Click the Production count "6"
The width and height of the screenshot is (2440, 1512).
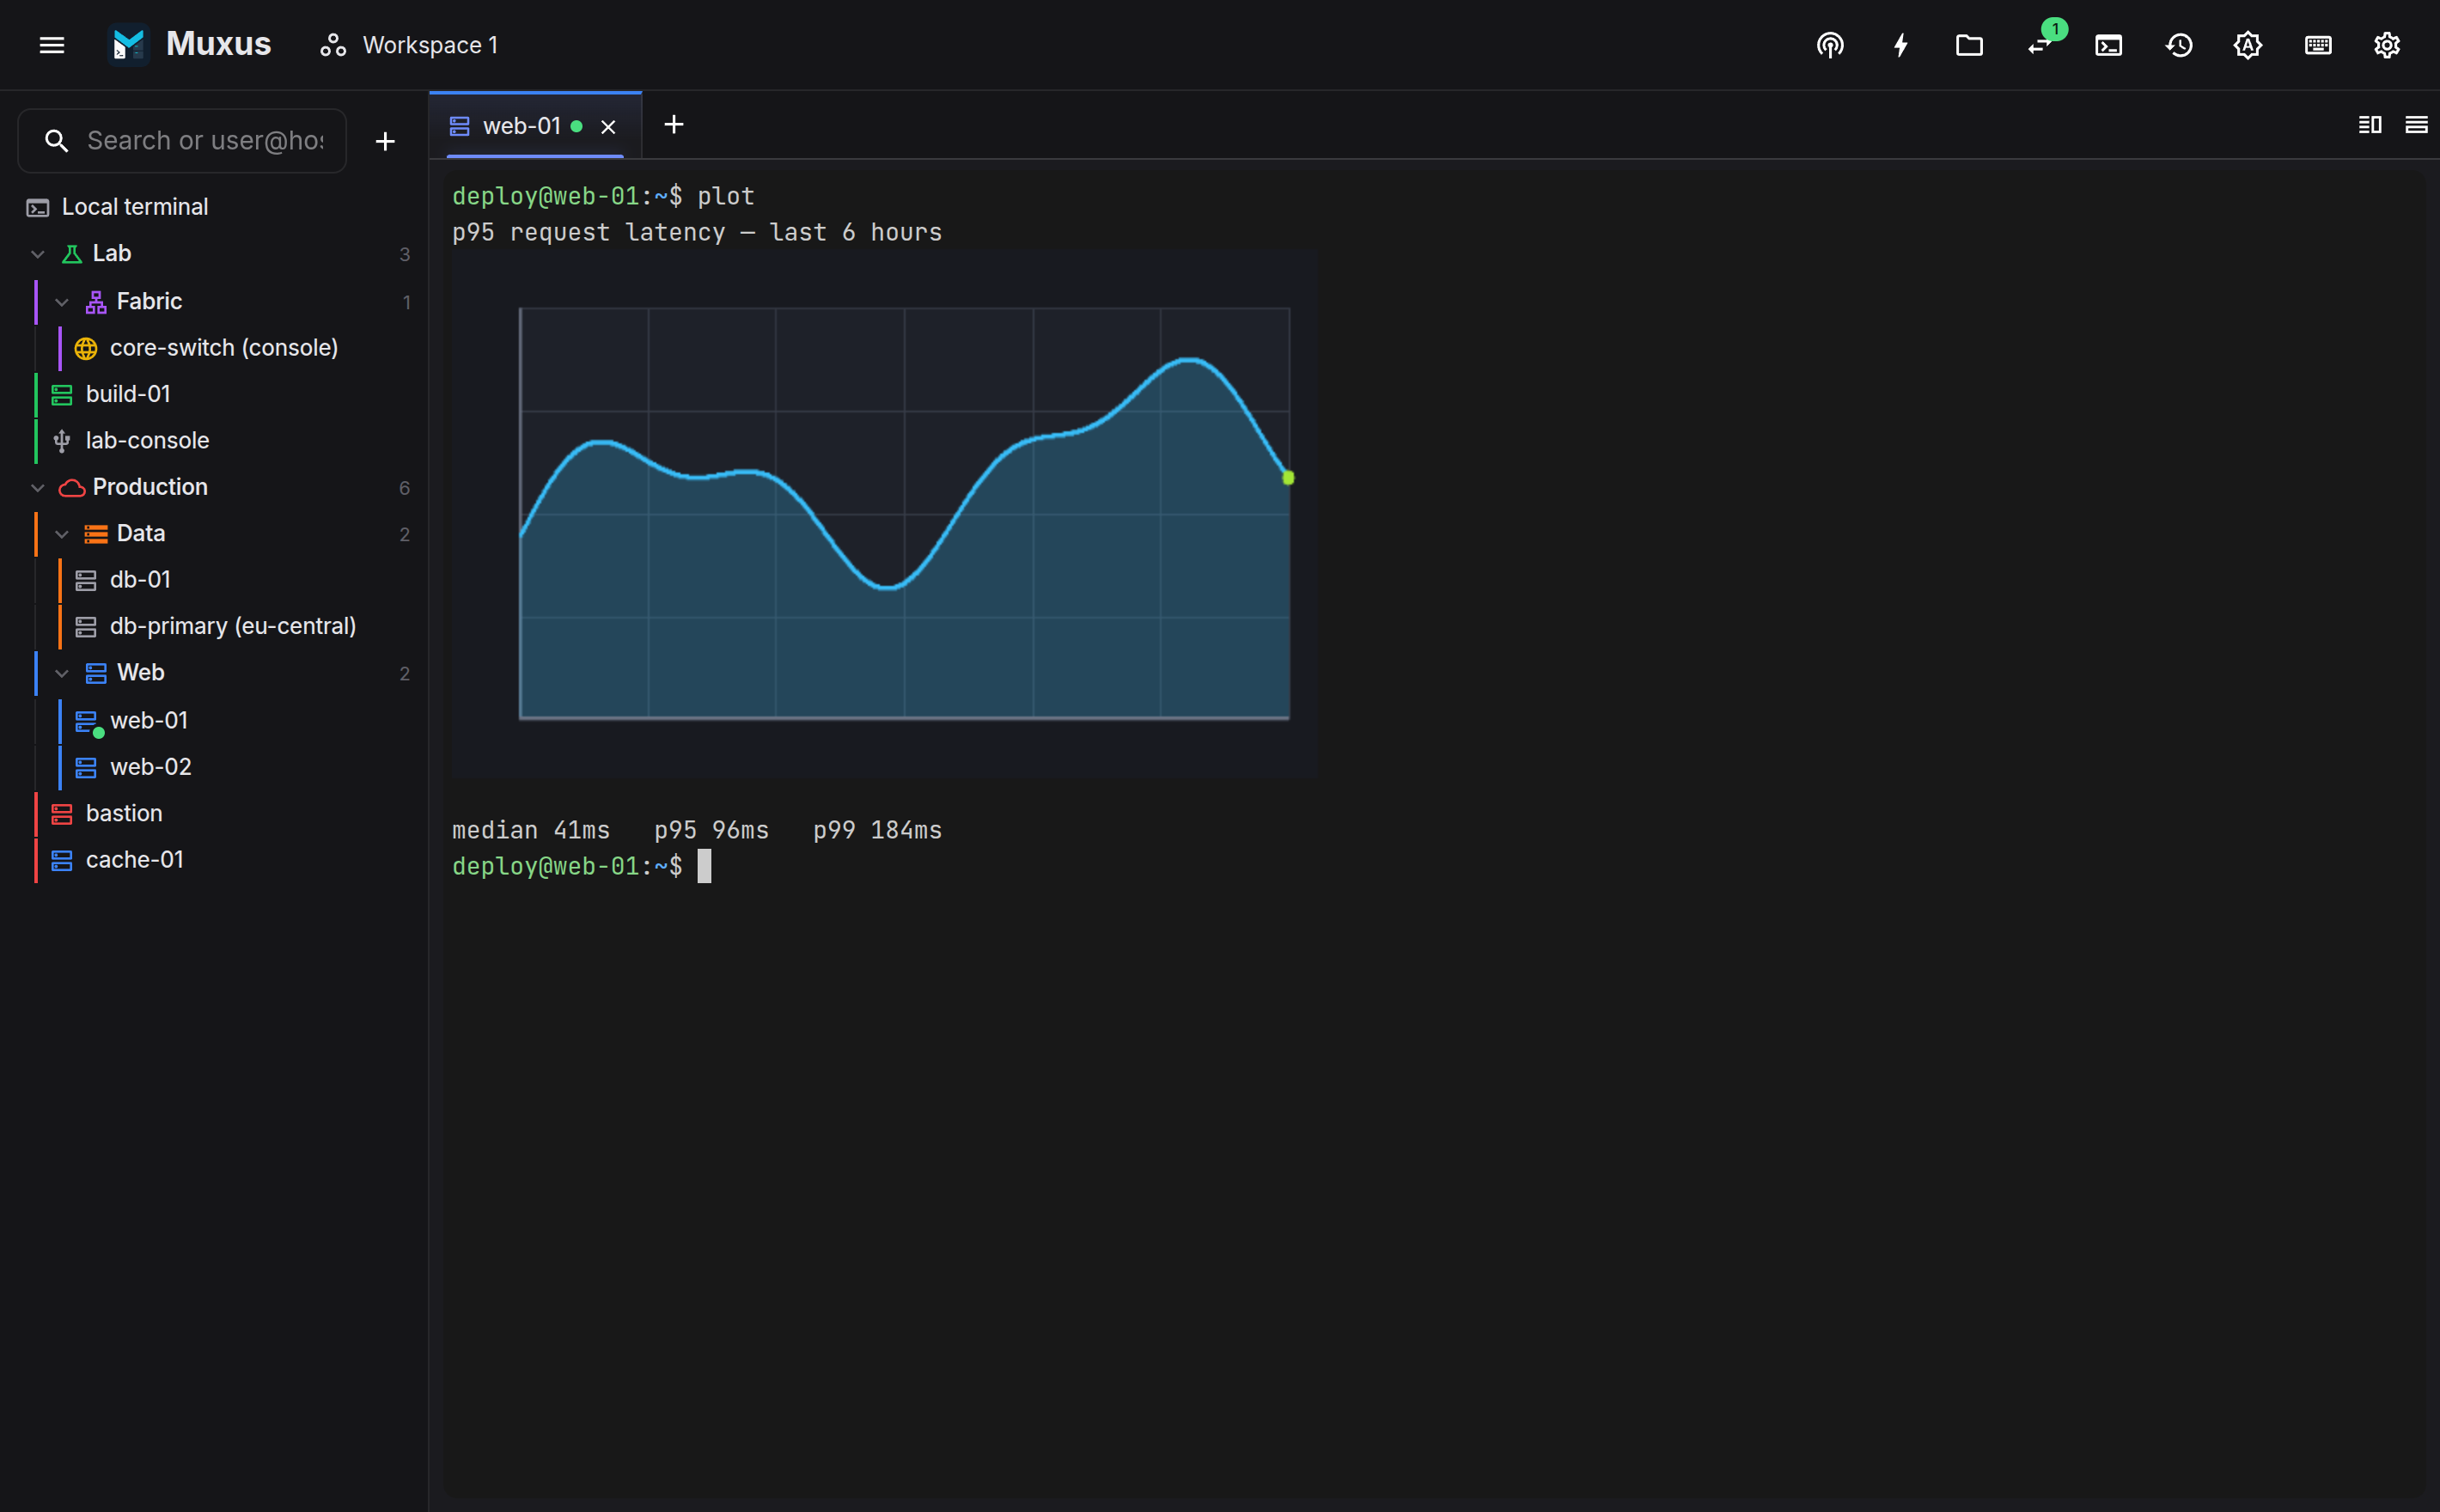click(404, 488)
